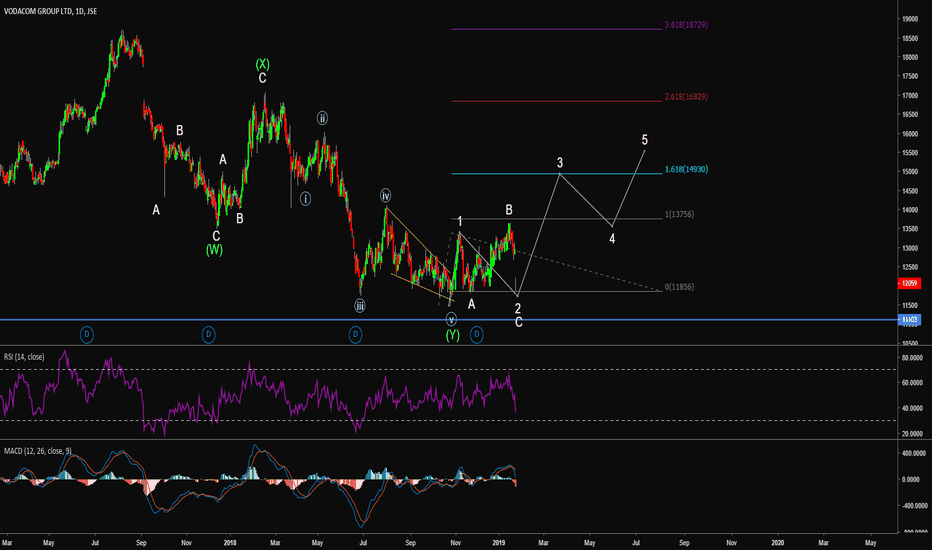Select the circled wave iv label

click(385, 195)
